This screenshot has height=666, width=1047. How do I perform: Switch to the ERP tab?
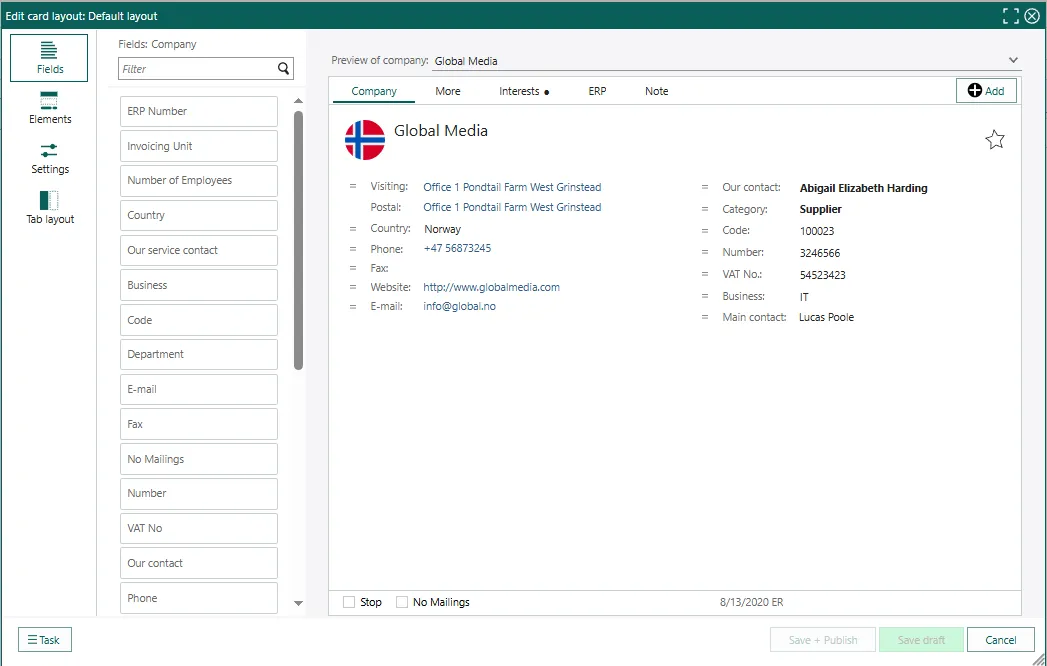[x=597, y=91]
